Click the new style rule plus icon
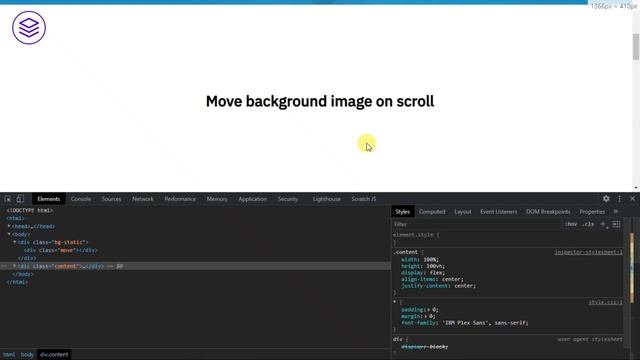This screenshot has width=640, height=360. tap(603, 224)
